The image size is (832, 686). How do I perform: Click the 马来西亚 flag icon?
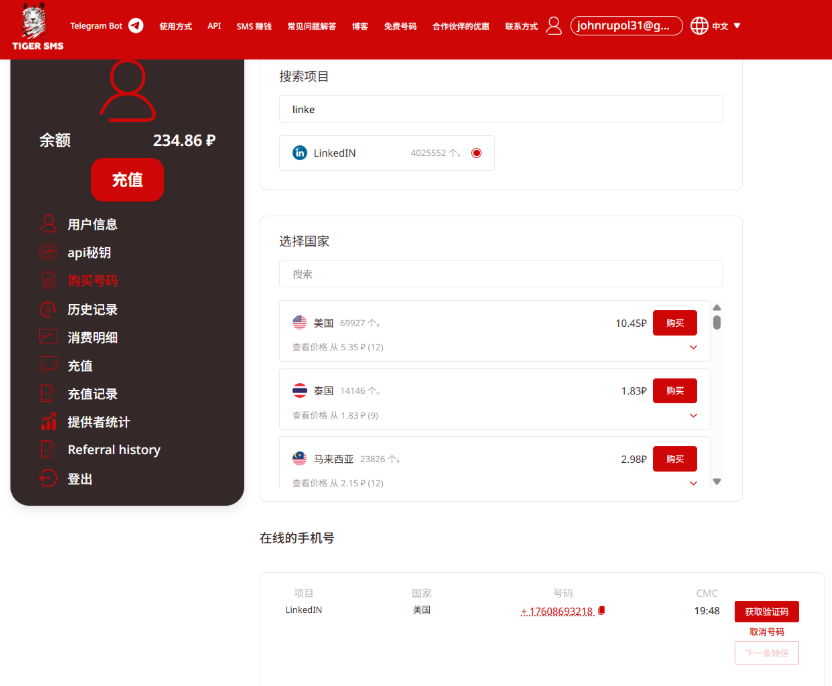coord(300,458)
